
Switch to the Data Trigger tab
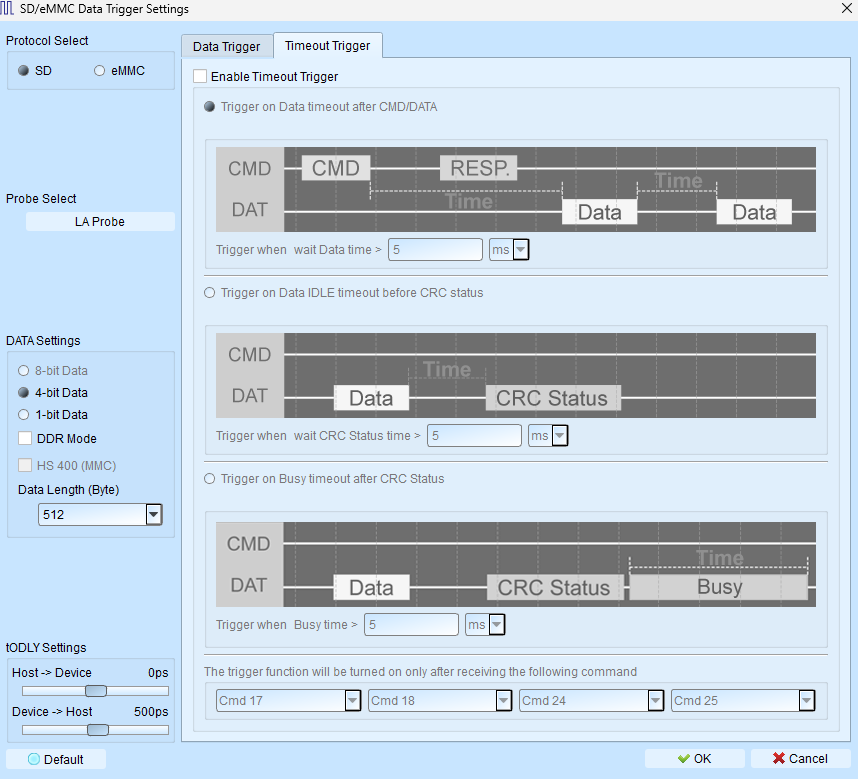(227, 46)
